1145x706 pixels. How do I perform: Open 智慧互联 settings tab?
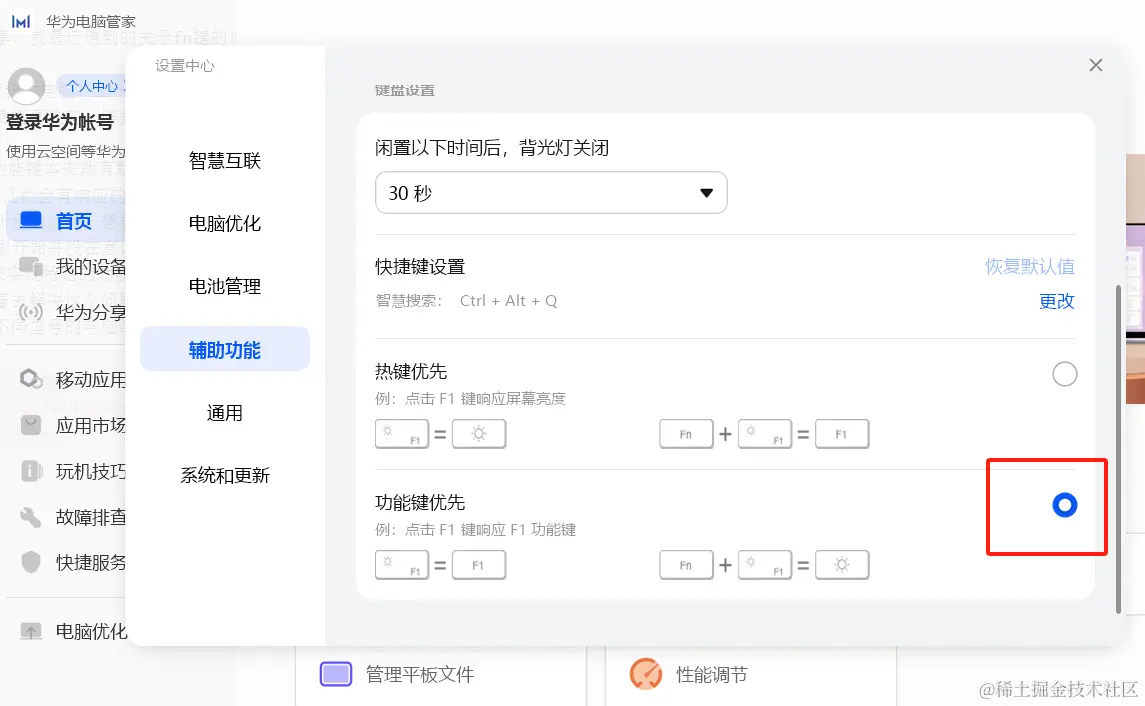(225, 161)
